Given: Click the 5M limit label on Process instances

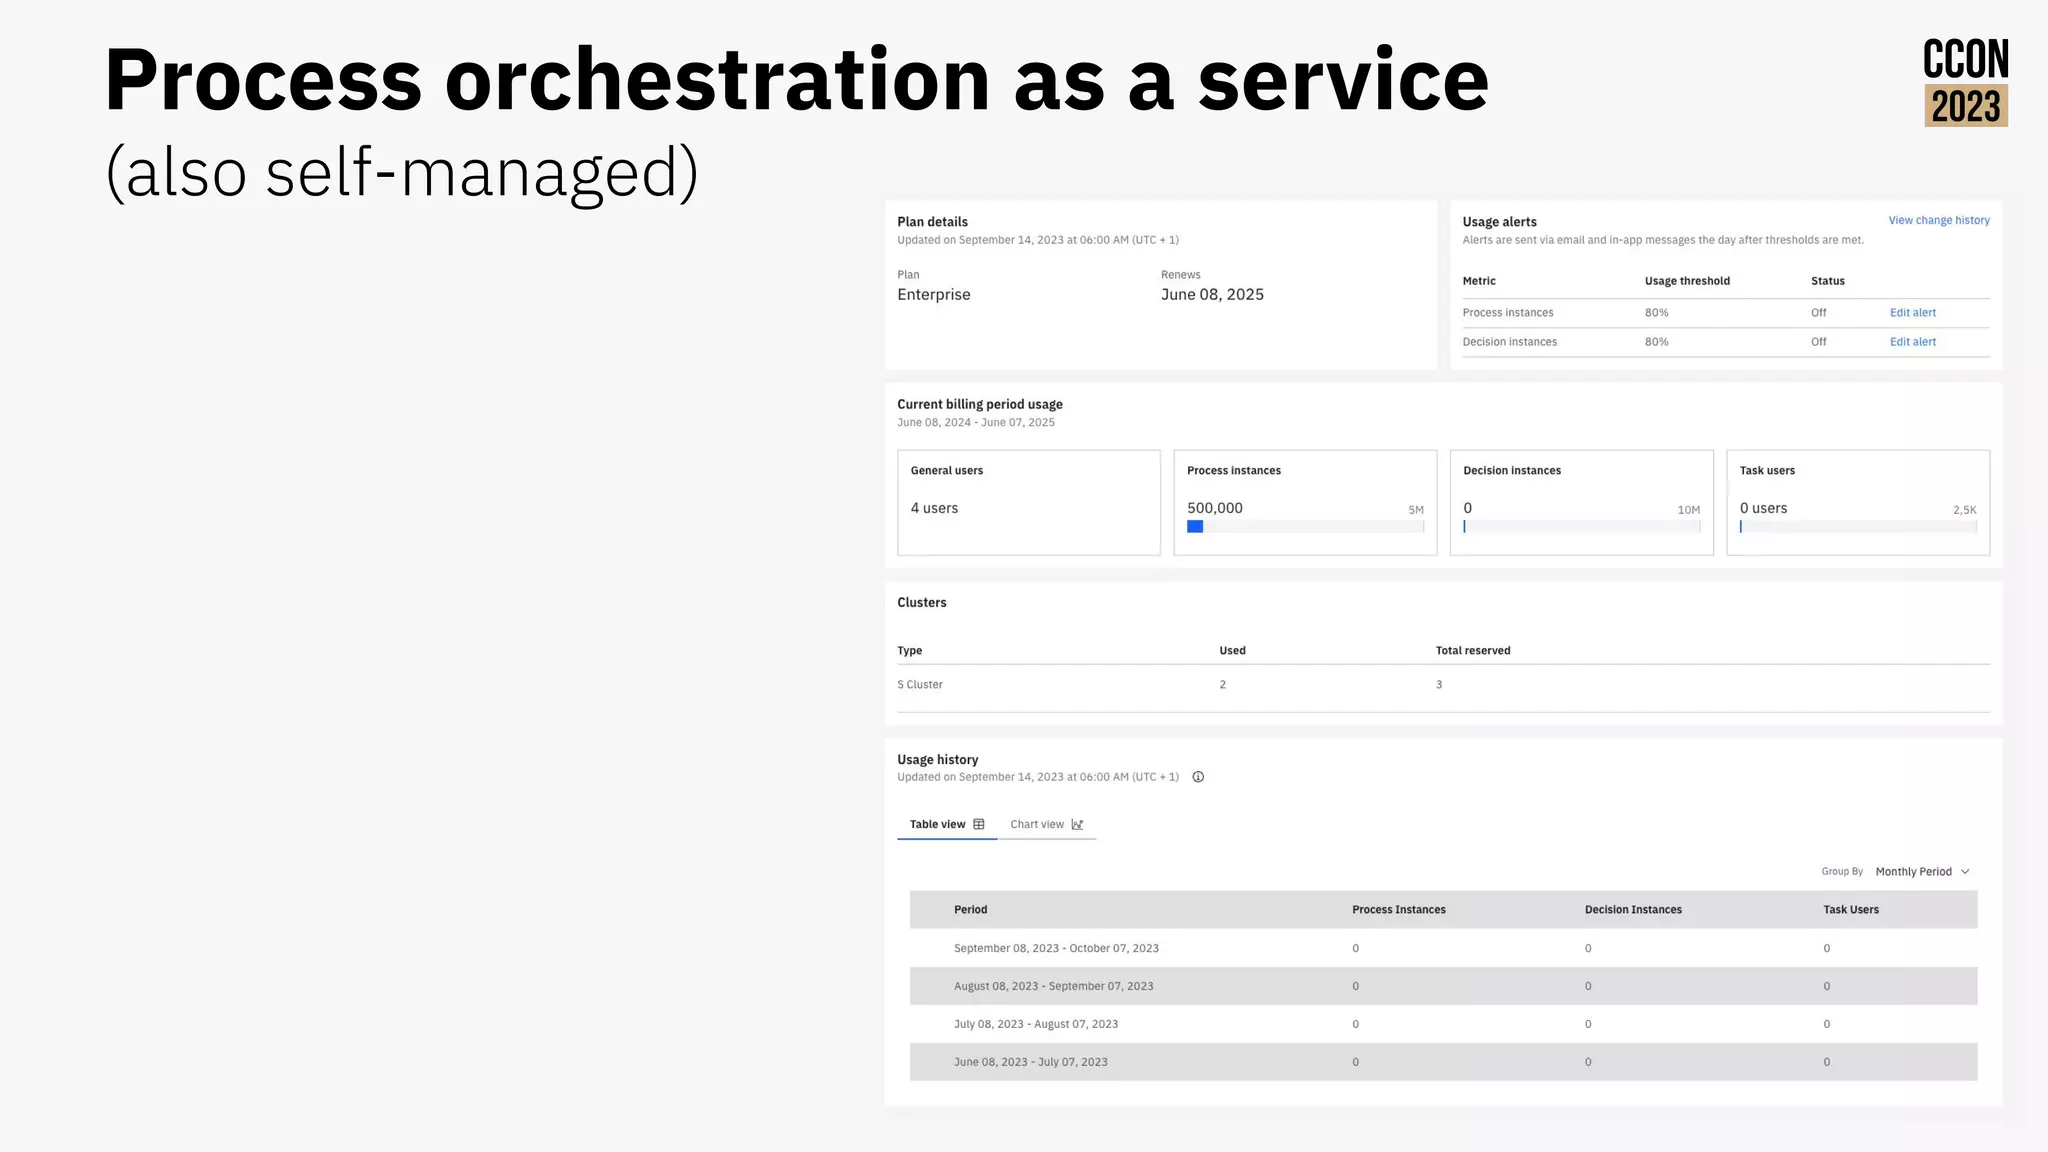Looking at the screenshot, I should (1416, 510).
